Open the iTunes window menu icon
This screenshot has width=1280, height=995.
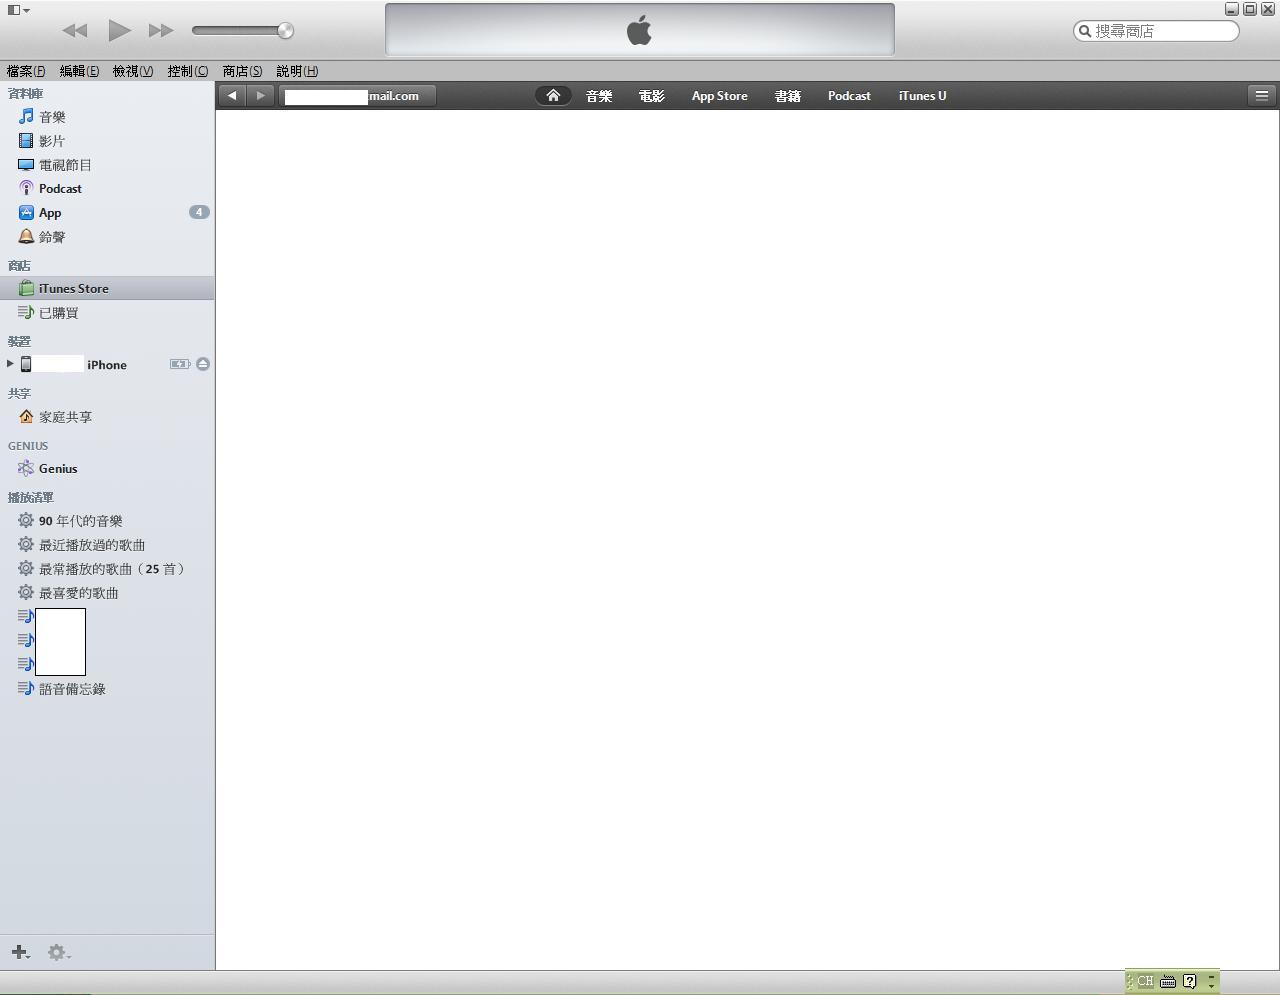click(18, 10)
